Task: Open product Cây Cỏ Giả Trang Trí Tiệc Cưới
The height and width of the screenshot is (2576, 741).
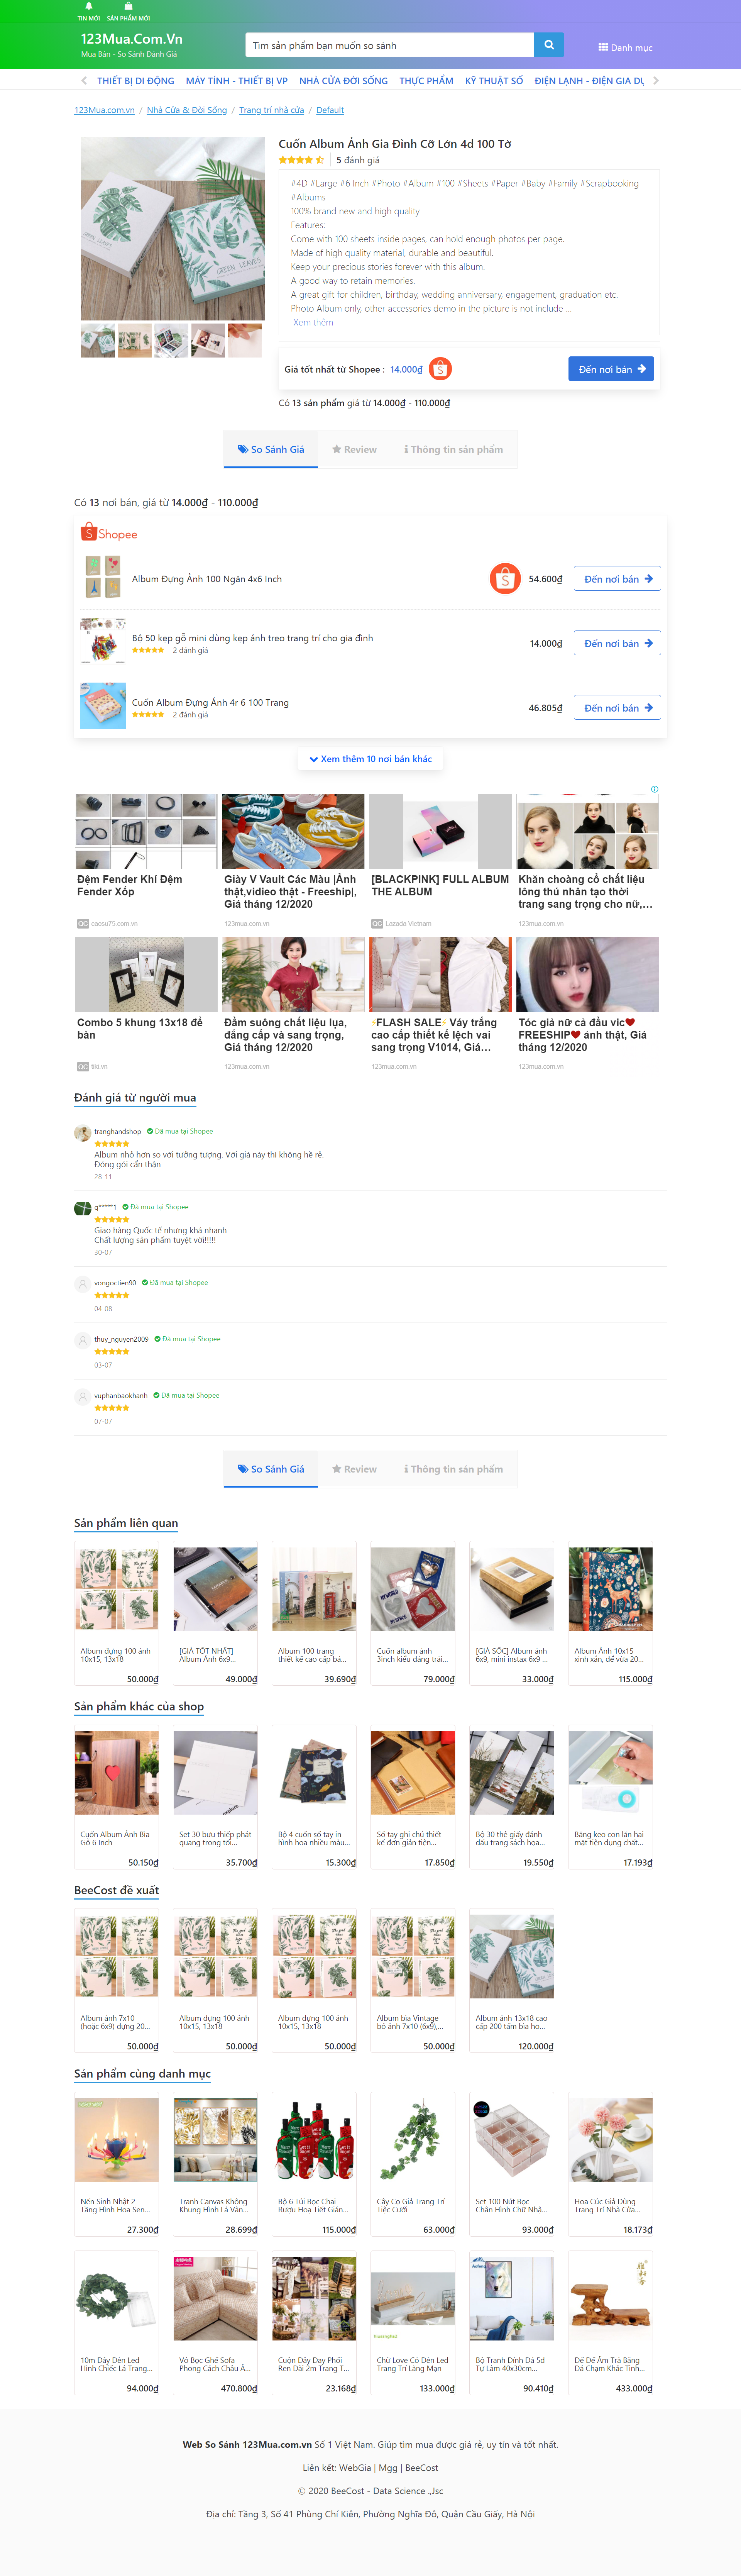Action: [x=413, y=2165]
